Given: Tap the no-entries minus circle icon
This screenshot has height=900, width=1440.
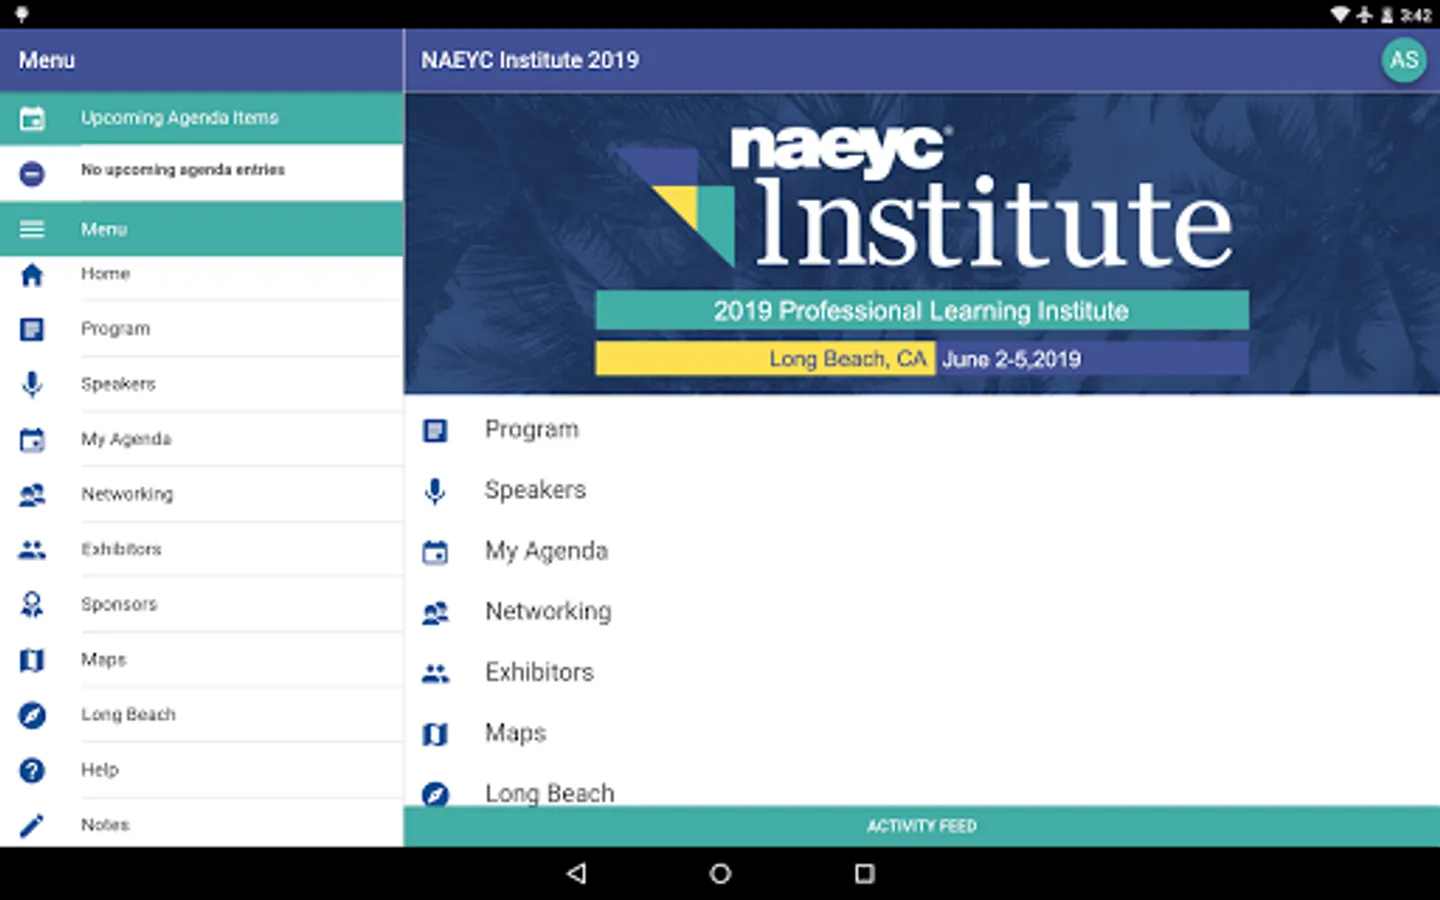Looking at the screenshot, I should 32,173.
